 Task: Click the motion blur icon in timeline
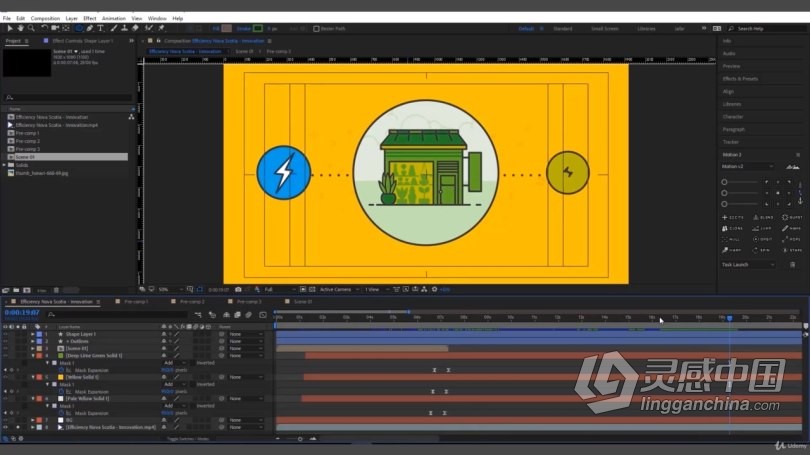point(248,315)
